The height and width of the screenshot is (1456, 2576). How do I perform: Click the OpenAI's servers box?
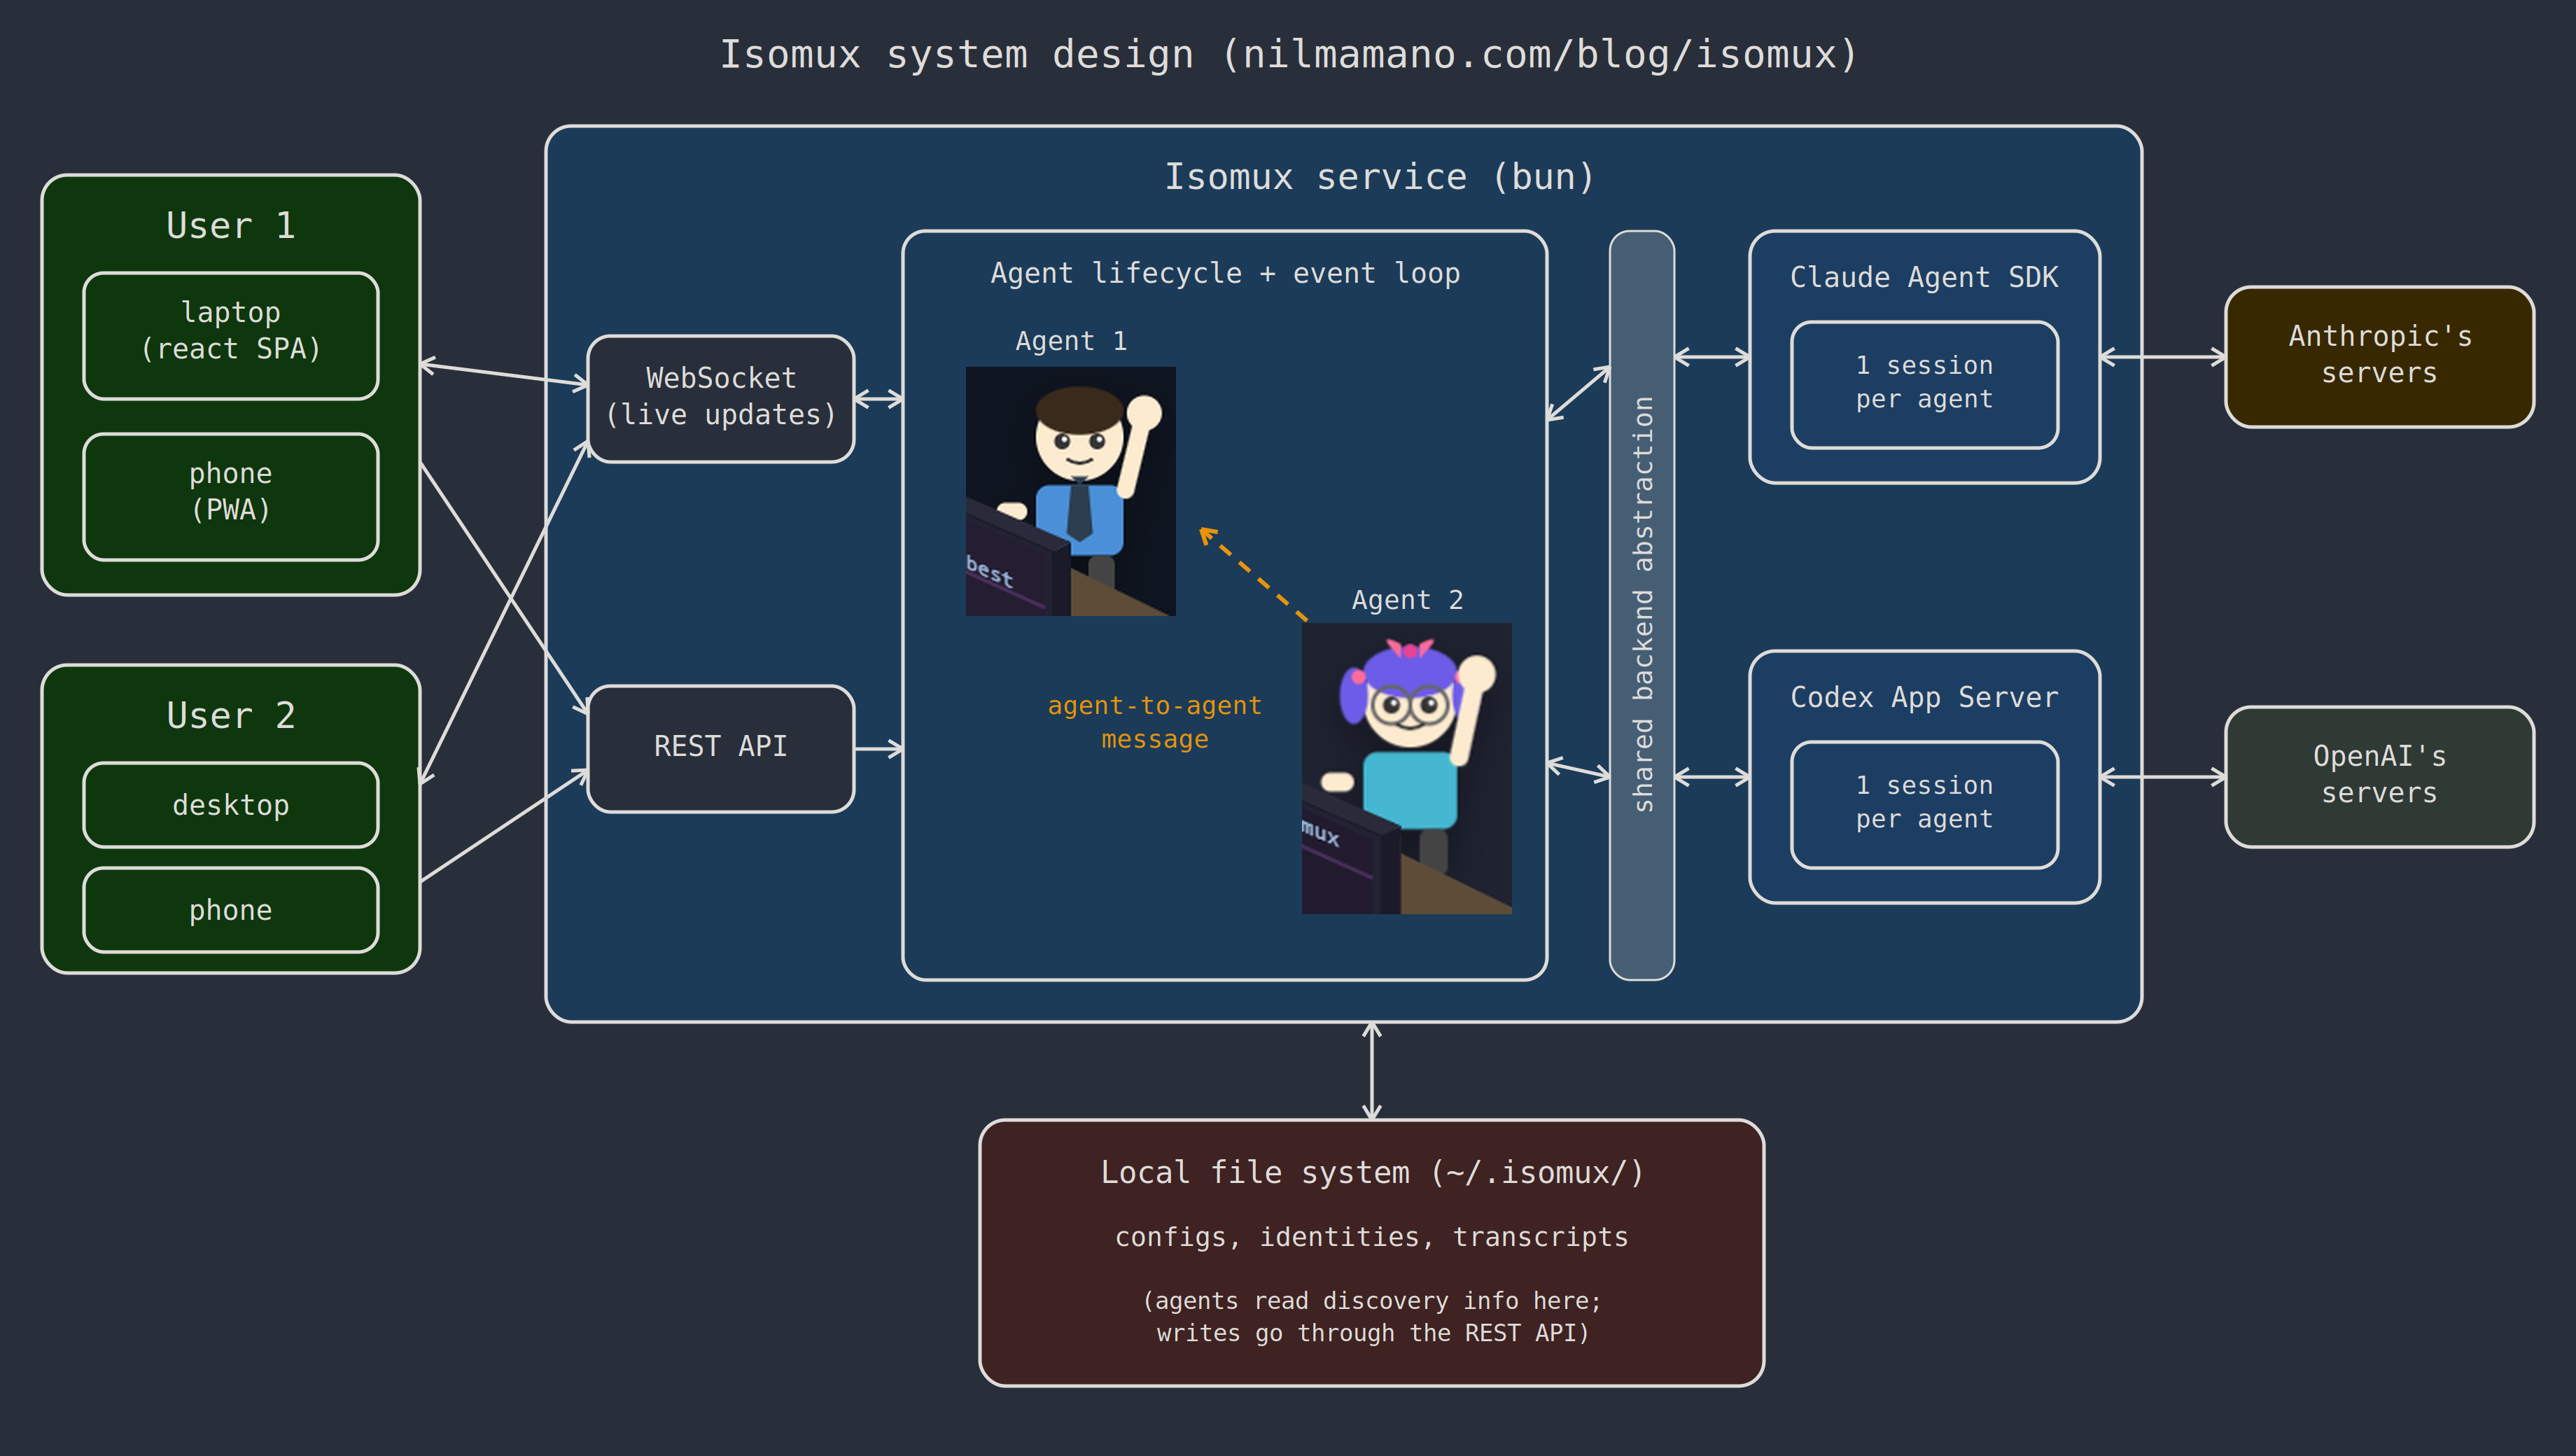(x=2379, y=776)
